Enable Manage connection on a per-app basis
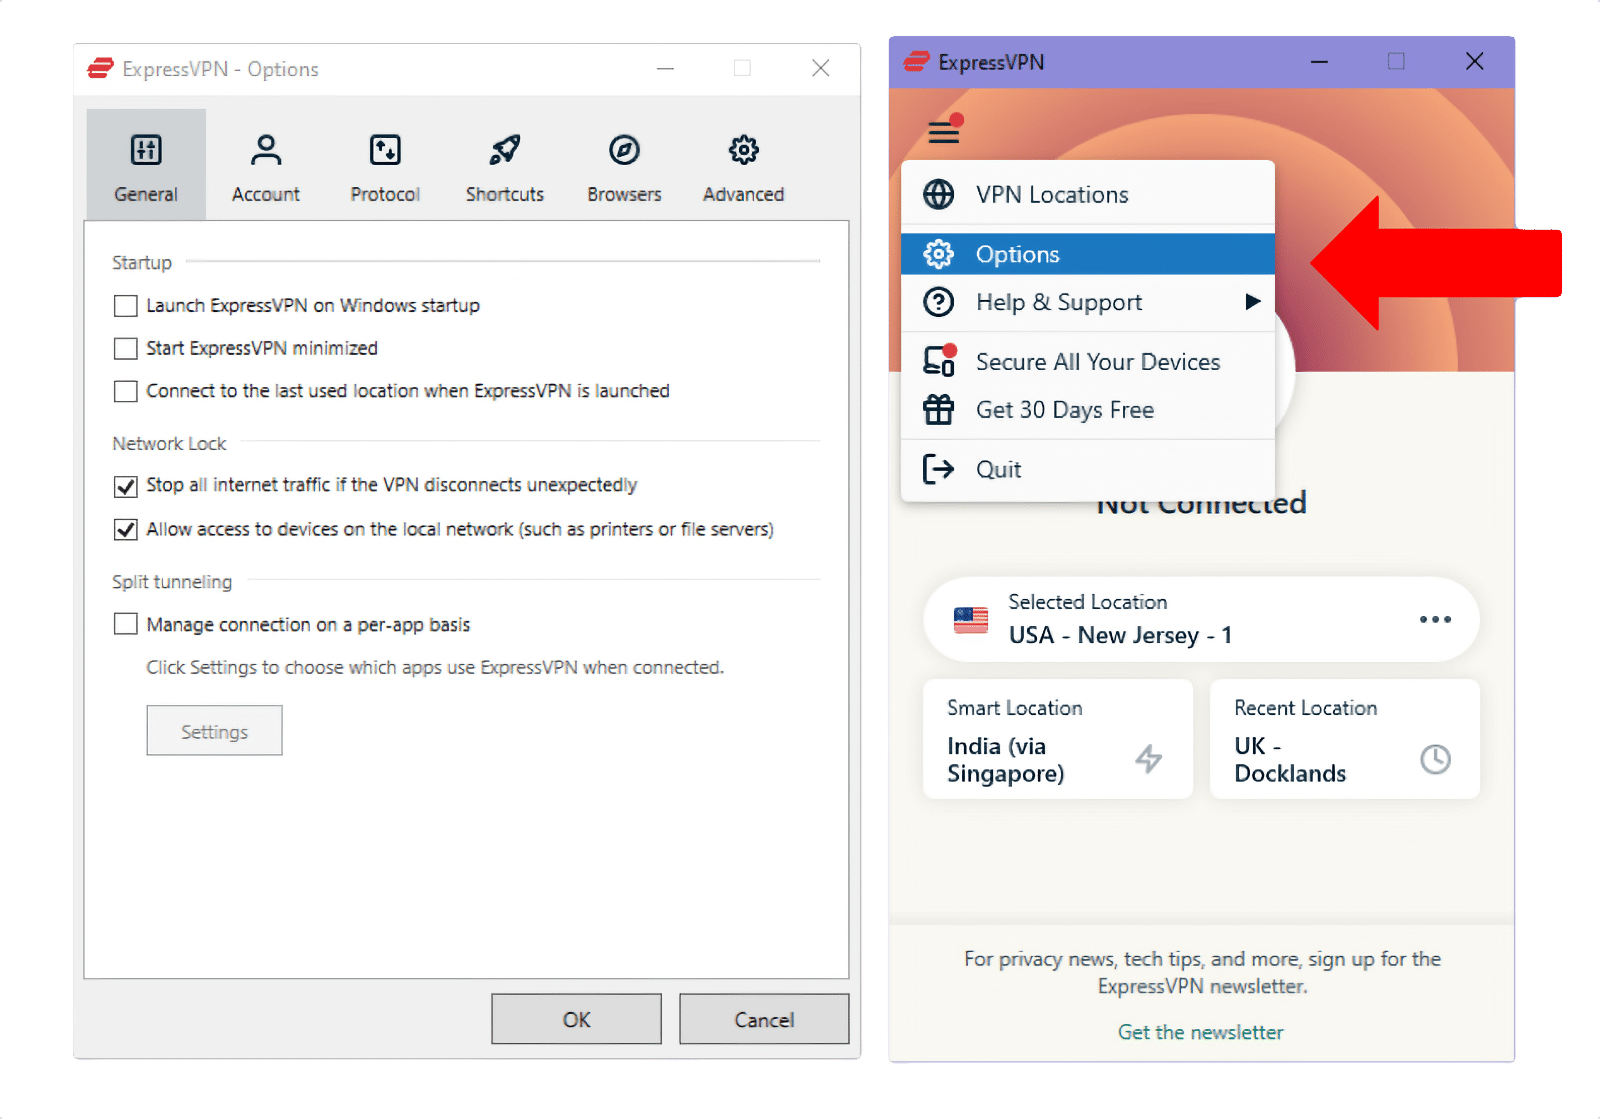The image size is (1600, 1119). click(x=125, y=624)
